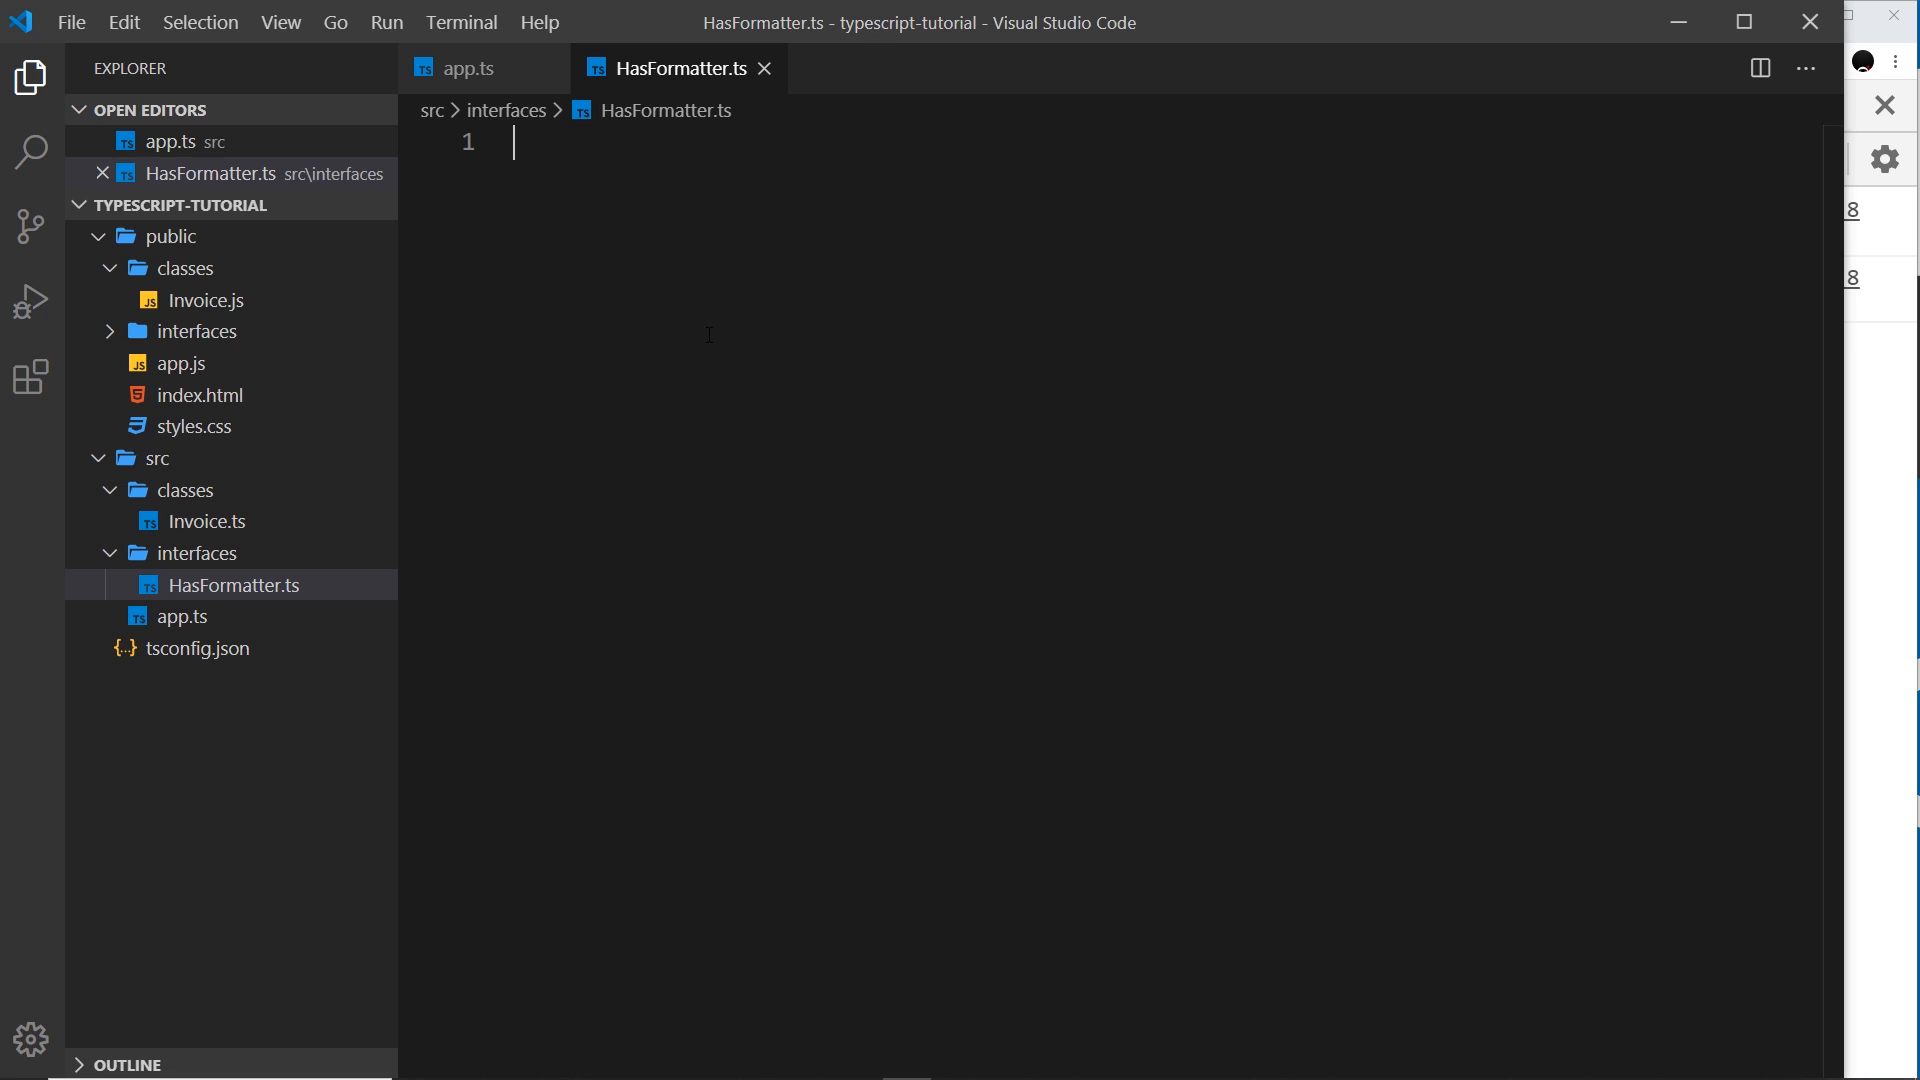This screenshot has height=1080, width=1920.
Task: Open the Help menu
Action: (x=540, y=22)
